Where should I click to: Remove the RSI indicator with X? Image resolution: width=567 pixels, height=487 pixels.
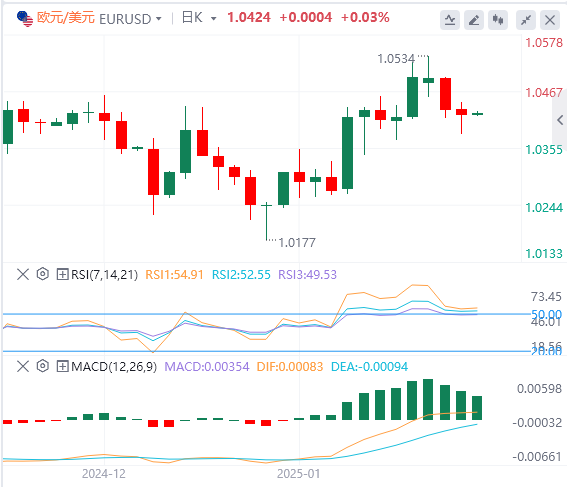pyautogui.click(x=23, y=274)
